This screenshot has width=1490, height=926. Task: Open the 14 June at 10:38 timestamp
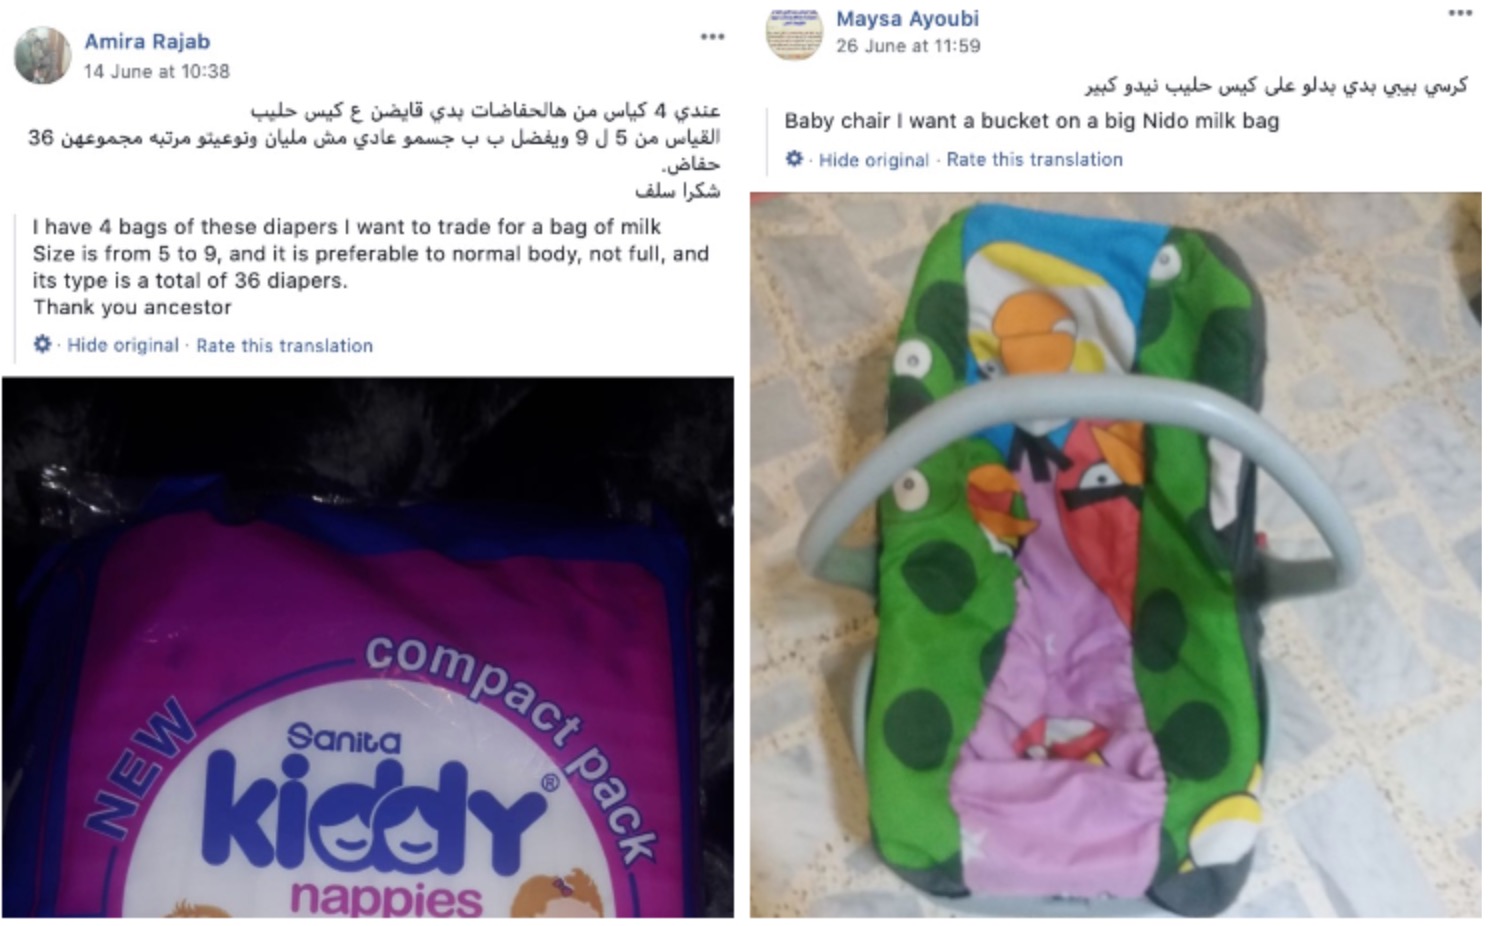point(157,71)
